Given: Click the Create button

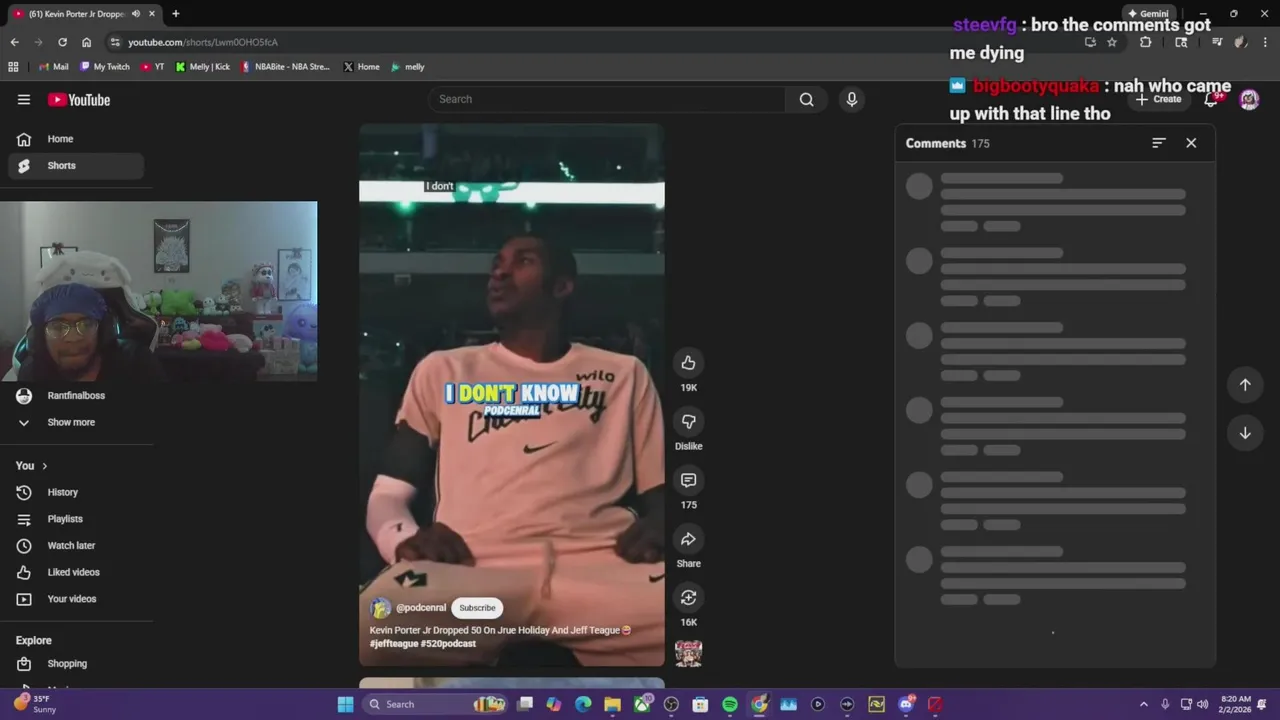Looking at the screenshot, I should pyautogui.click(x=1159, y=99).
